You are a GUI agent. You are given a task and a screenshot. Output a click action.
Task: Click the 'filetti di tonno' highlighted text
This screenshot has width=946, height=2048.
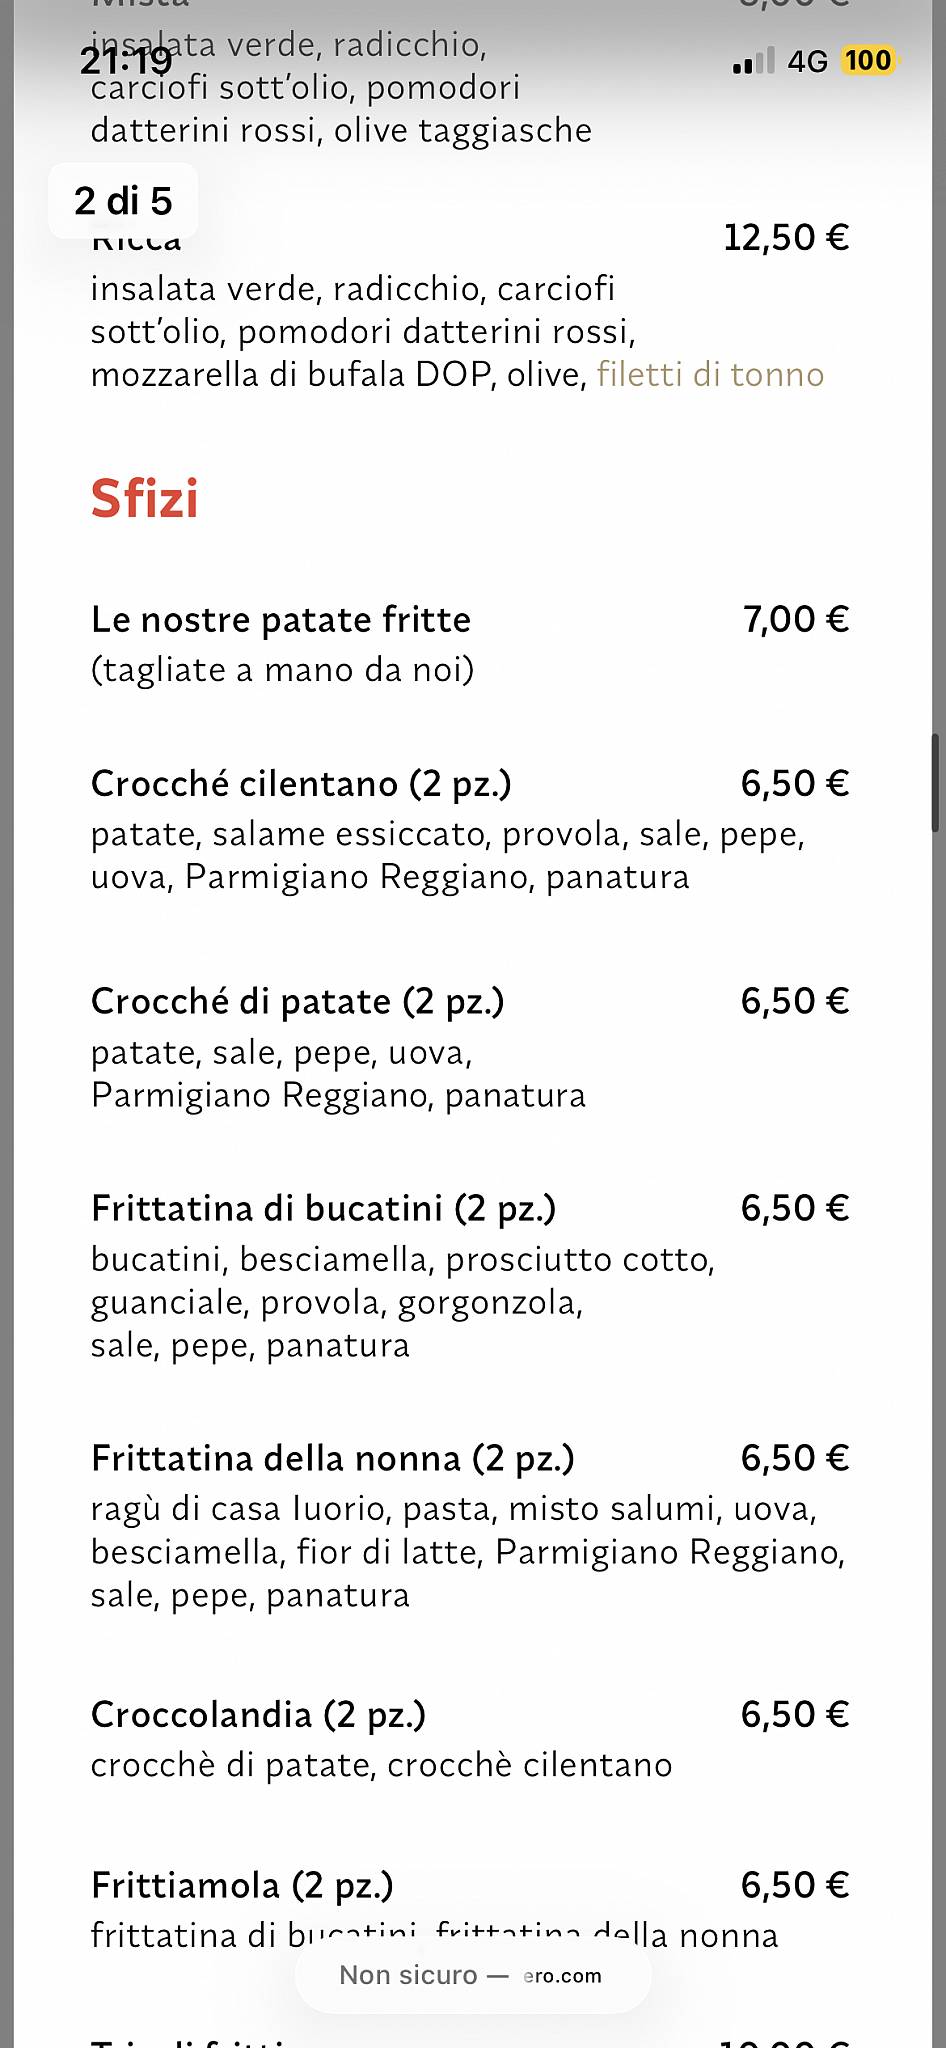(710, 375)
